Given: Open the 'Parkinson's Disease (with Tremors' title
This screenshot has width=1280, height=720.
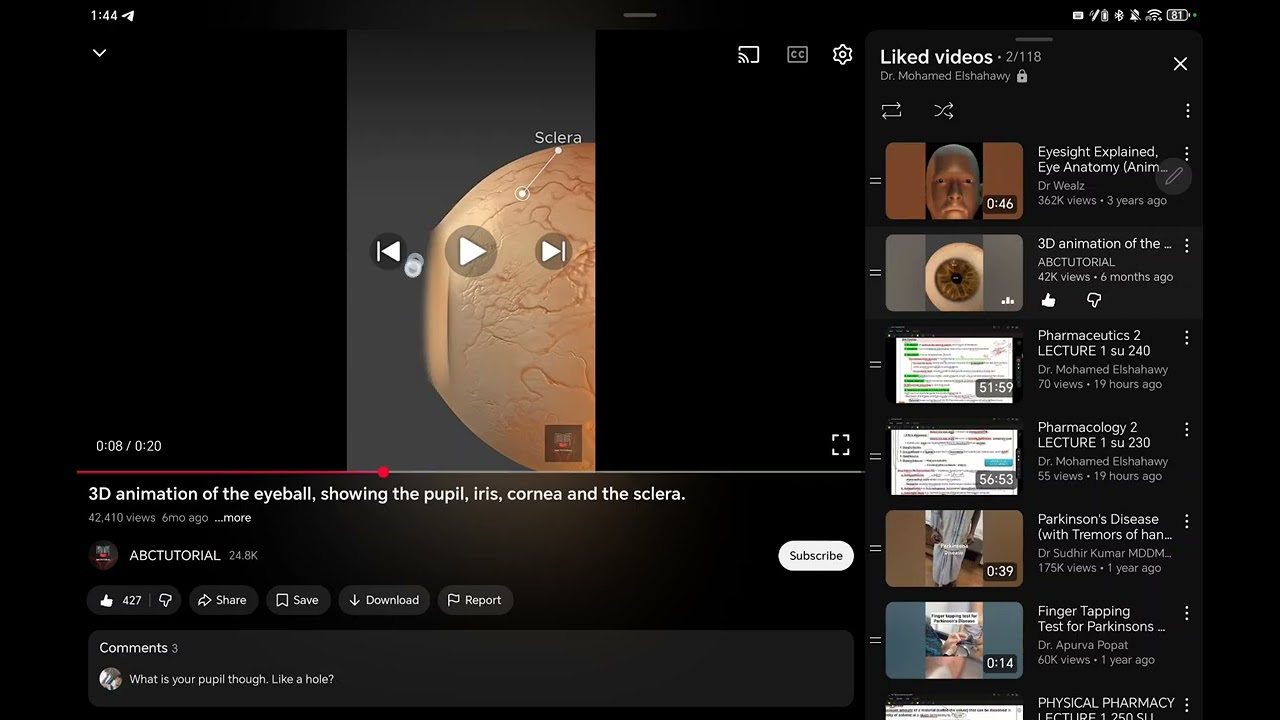Looking at the screenshot, I should tap(1104, 527).
